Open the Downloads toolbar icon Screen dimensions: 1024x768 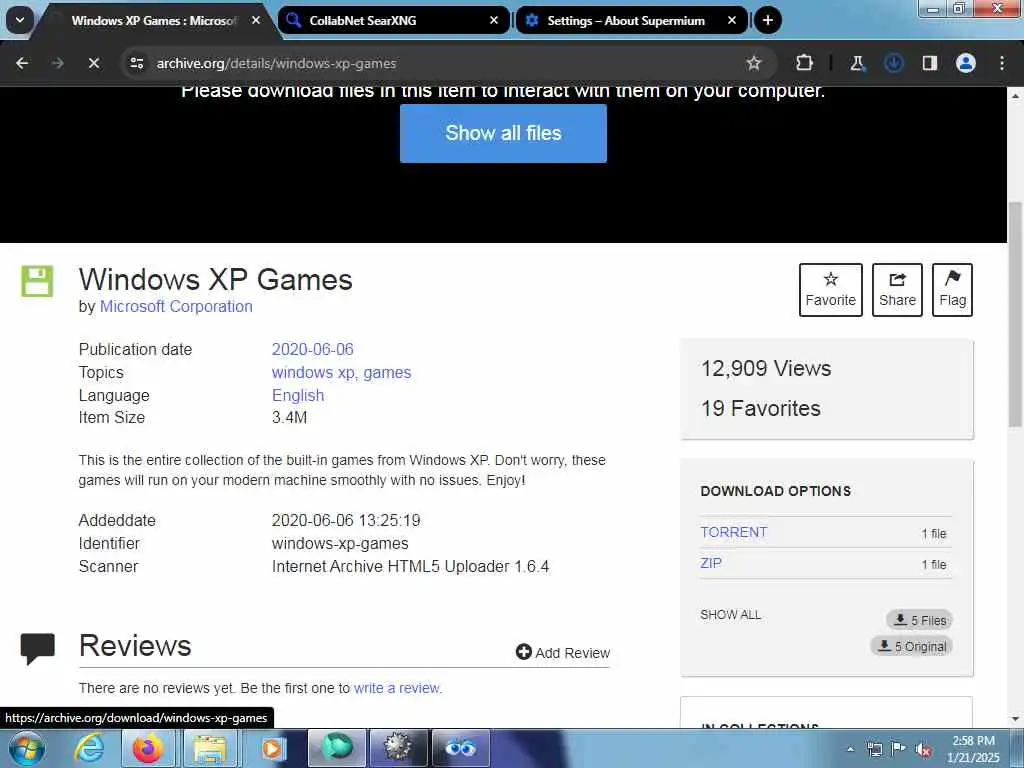893,63
